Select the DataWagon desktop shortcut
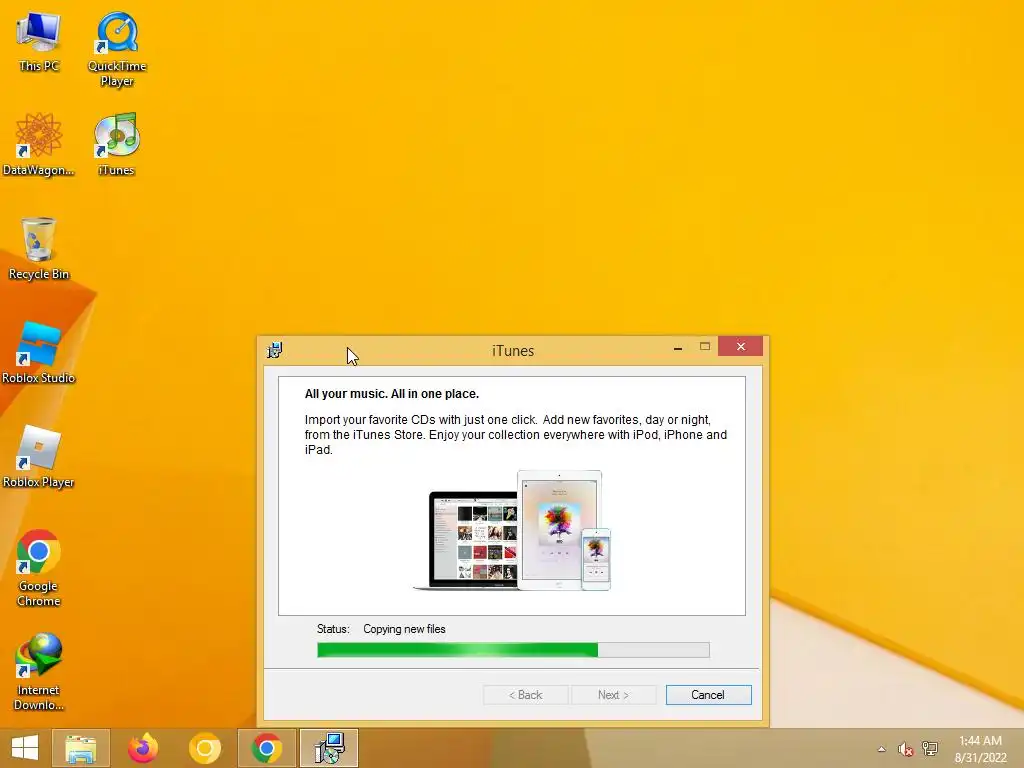 tap(39, 144)
